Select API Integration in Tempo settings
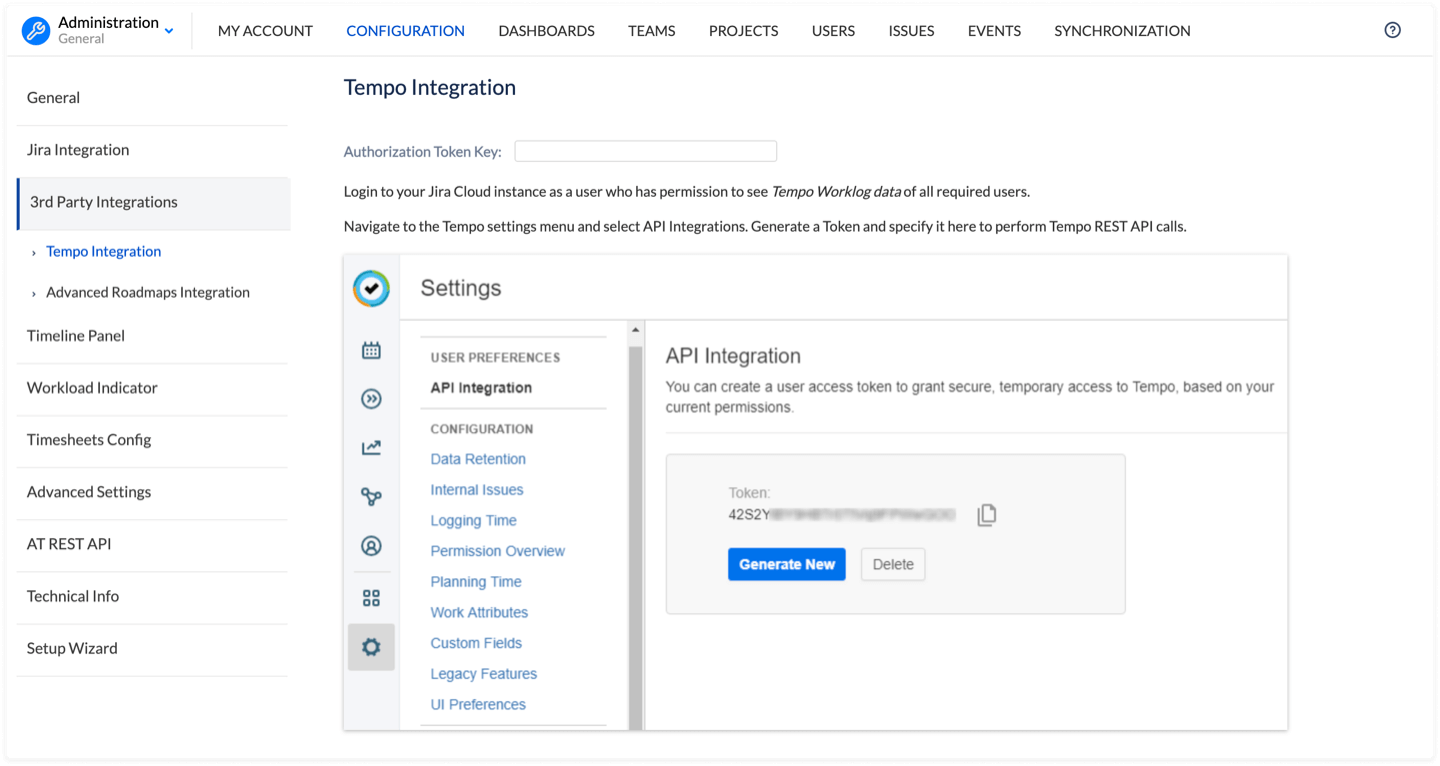Viewport: 1440px width, 766px height. click(x=481, y=388)
